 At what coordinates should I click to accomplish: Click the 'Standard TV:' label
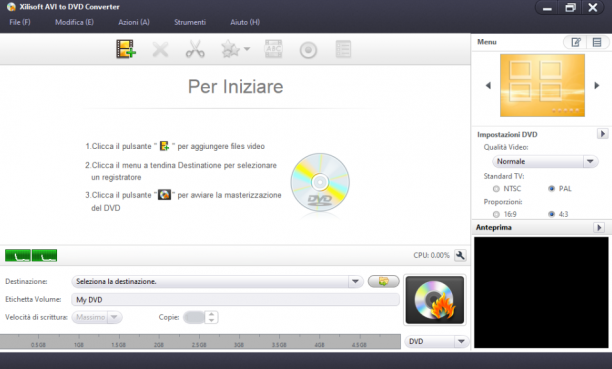504,176
